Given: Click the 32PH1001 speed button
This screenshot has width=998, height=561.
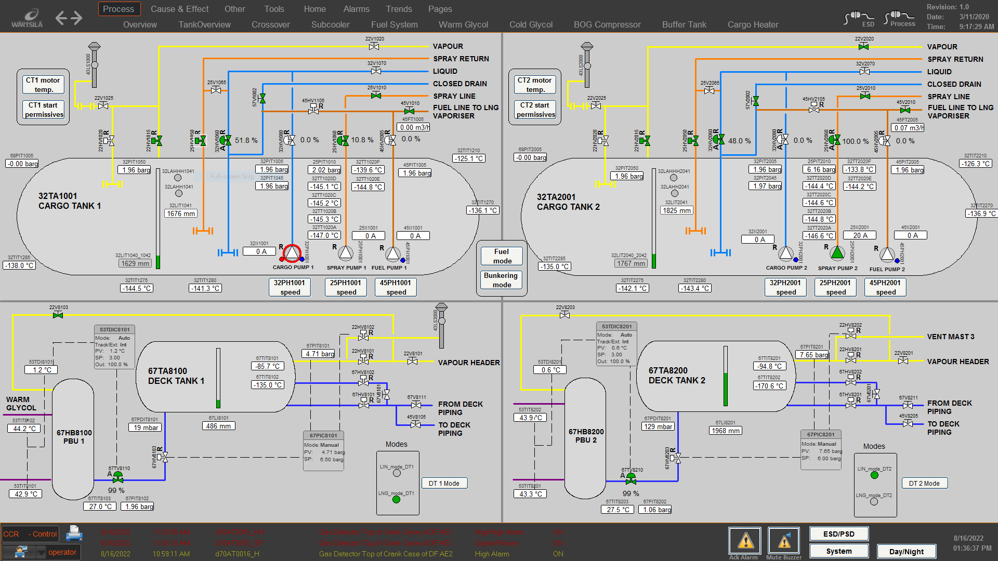Looking at the screenshot, I should coord(290,287).
